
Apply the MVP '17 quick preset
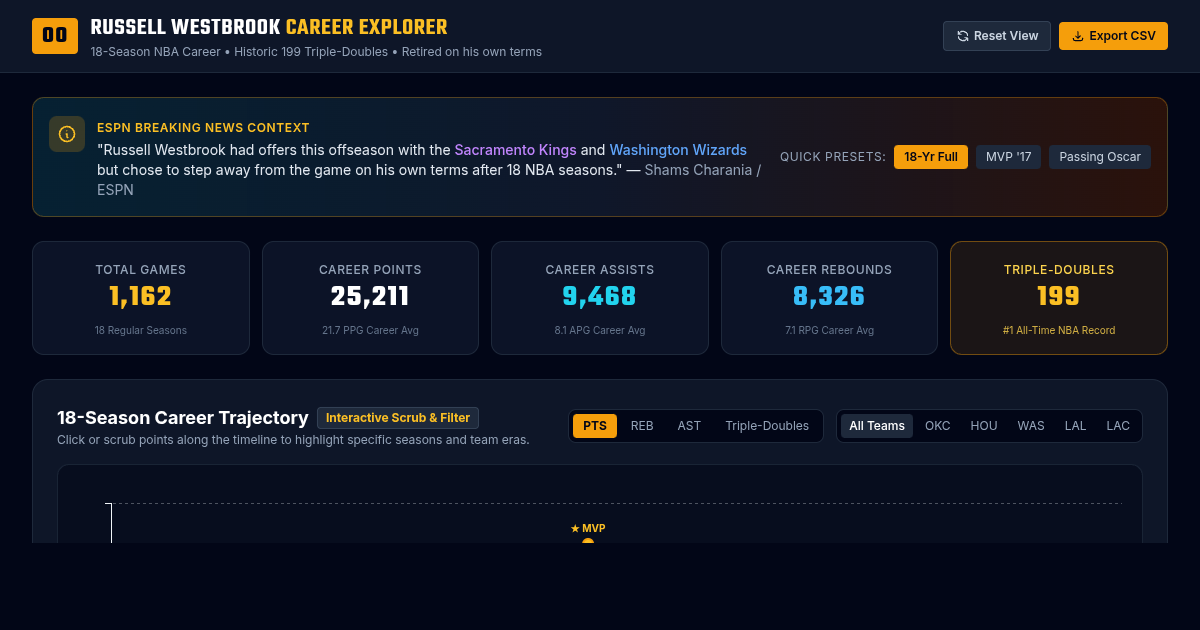point(1008,157)
